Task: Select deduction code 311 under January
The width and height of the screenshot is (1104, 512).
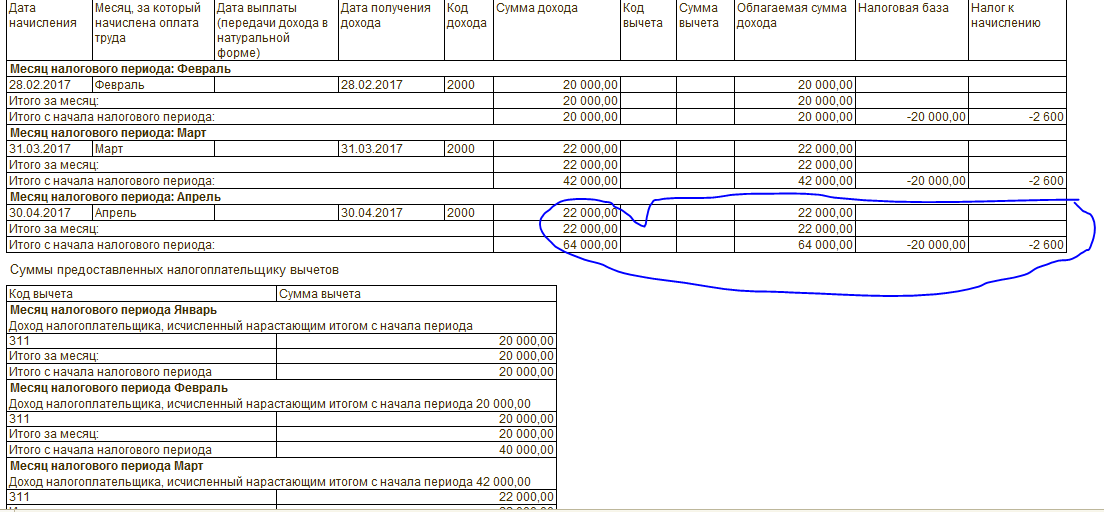Action: (18, 341)
